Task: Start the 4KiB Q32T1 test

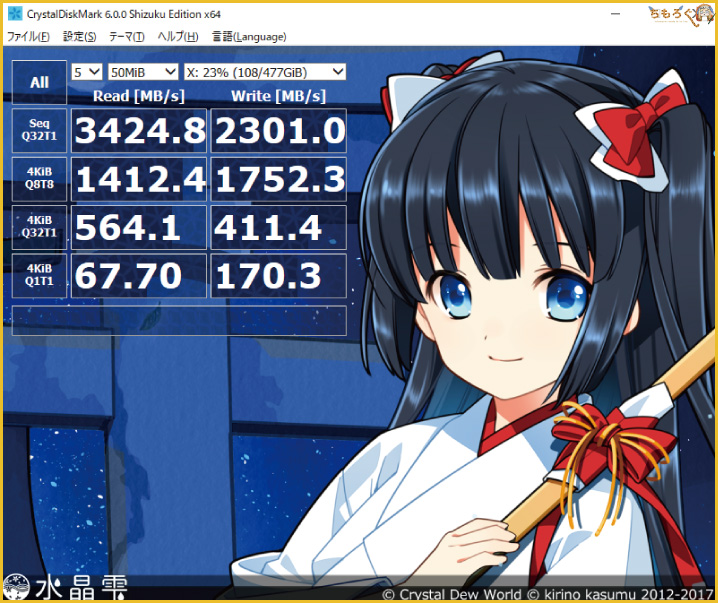Action: pyautogui.click(x=39, y=227)
